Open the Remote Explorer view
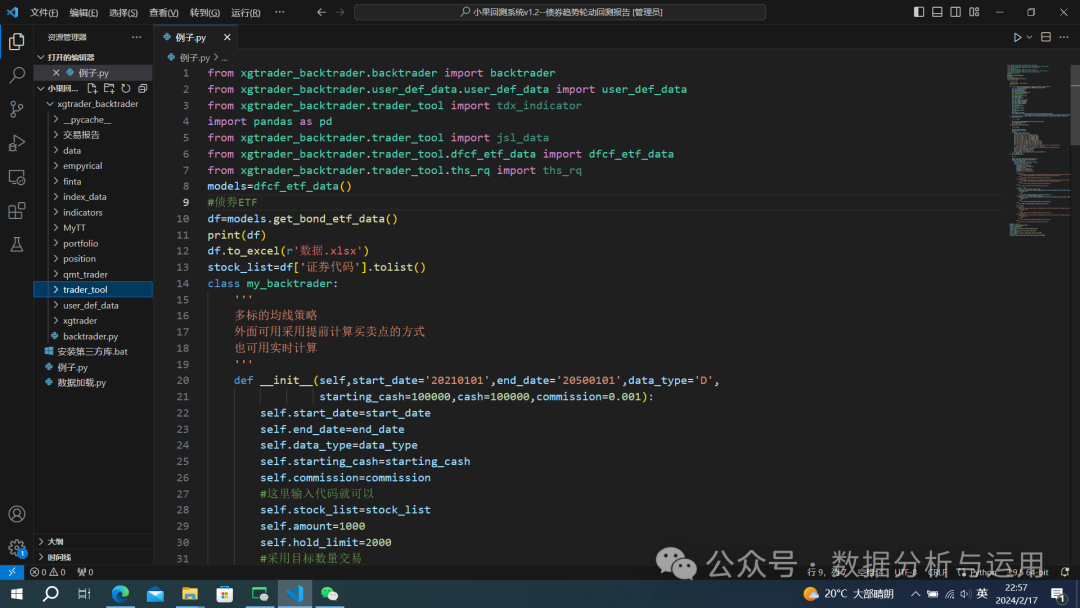This screenshot has width=1080, height=608. coord(17,177)
